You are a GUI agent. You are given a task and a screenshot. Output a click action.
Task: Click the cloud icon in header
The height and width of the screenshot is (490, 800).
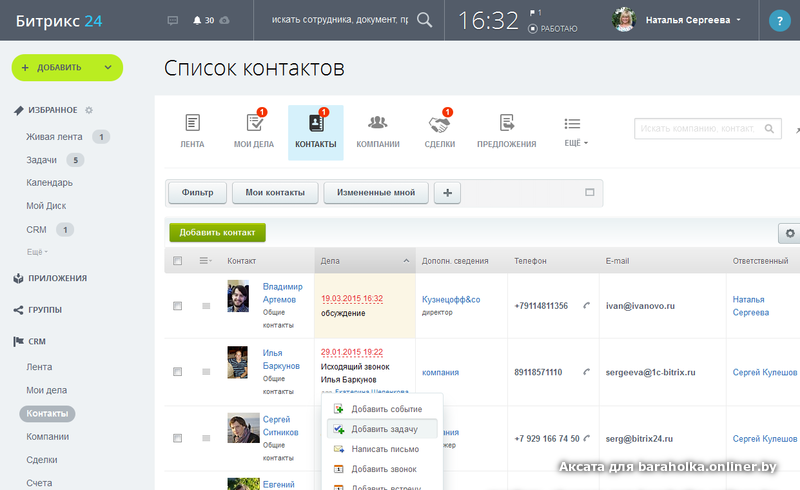coord(224,20)
